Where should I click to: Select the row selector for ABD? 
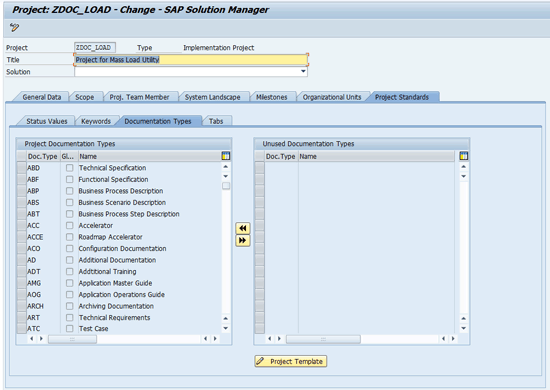point(21,168)
